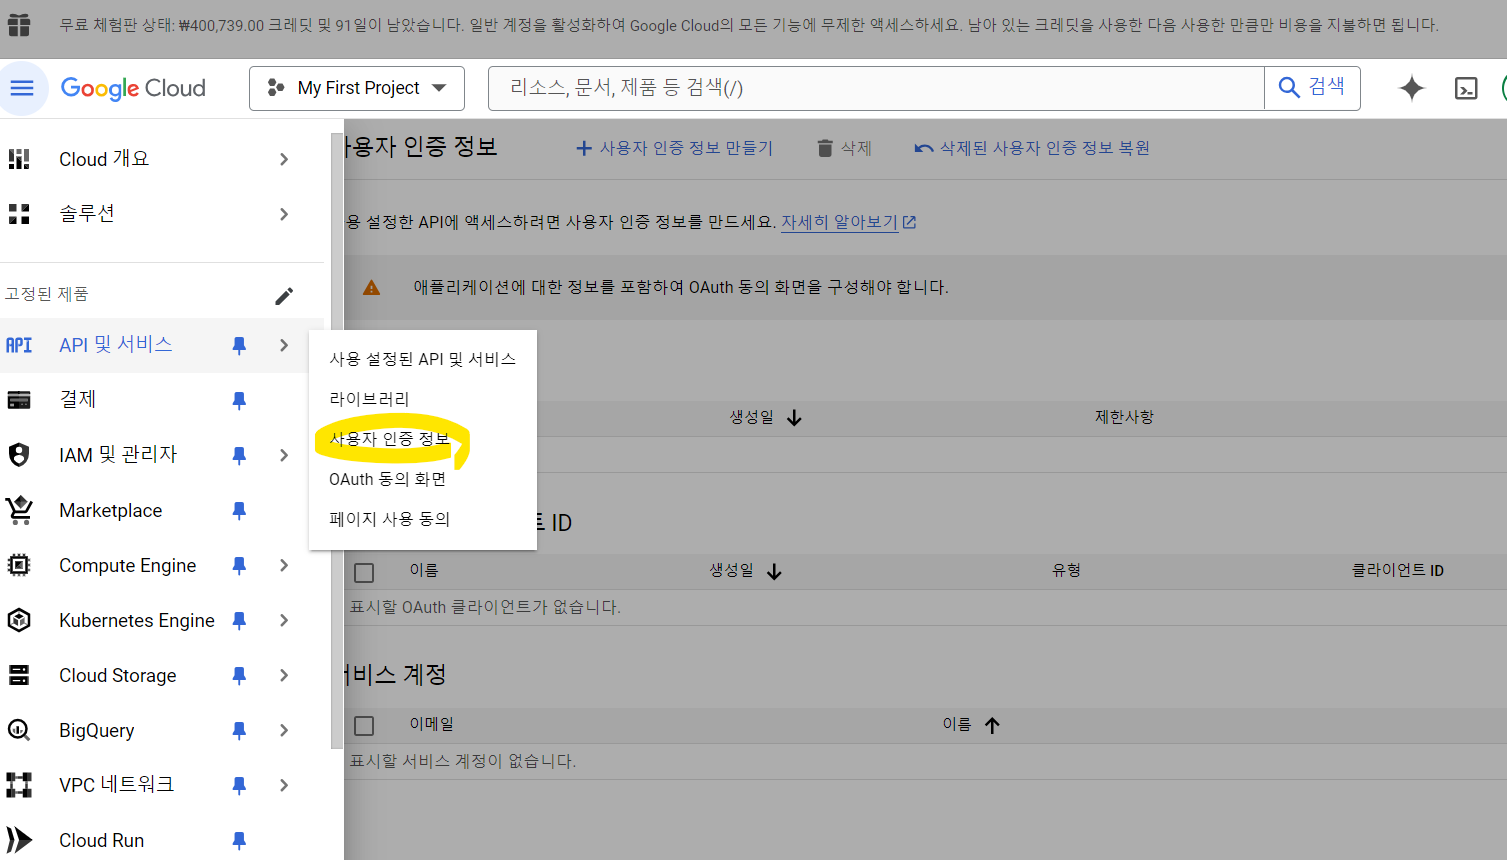Image resolution: width=1507 pixels, height=860 pixels.
Task: Click 제한사항 column header
Action: pyautogui.click(x=1124, y=417)
